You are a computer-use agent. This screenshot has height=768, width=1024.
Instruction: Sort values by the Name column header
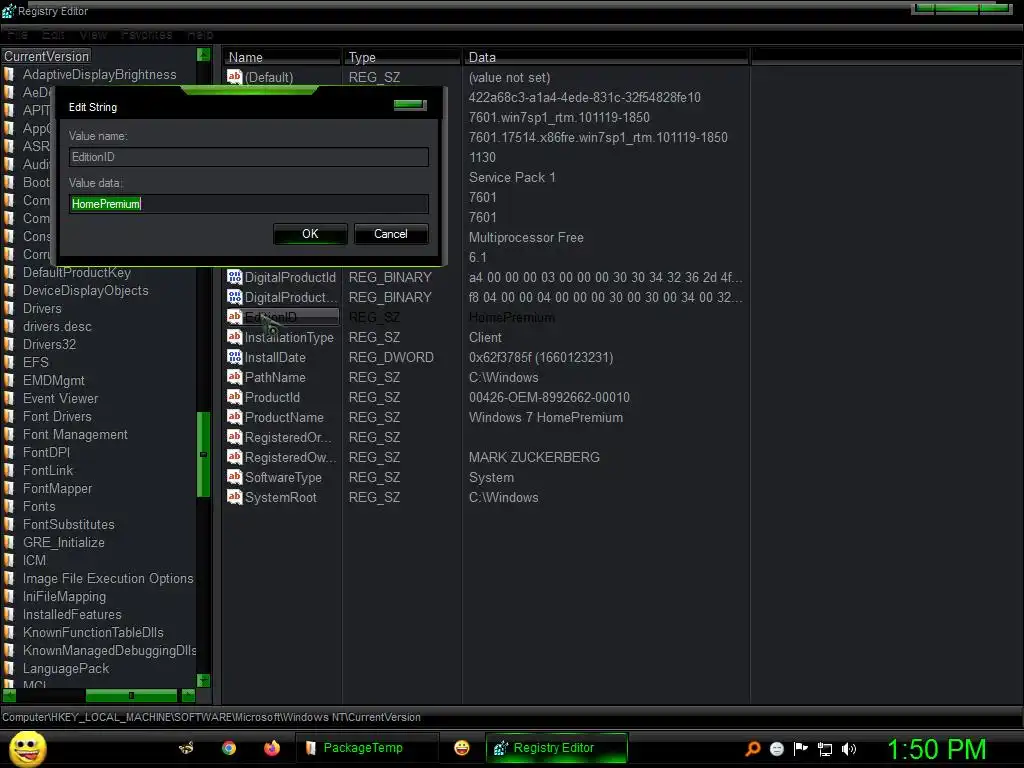[x=282, y=57]
